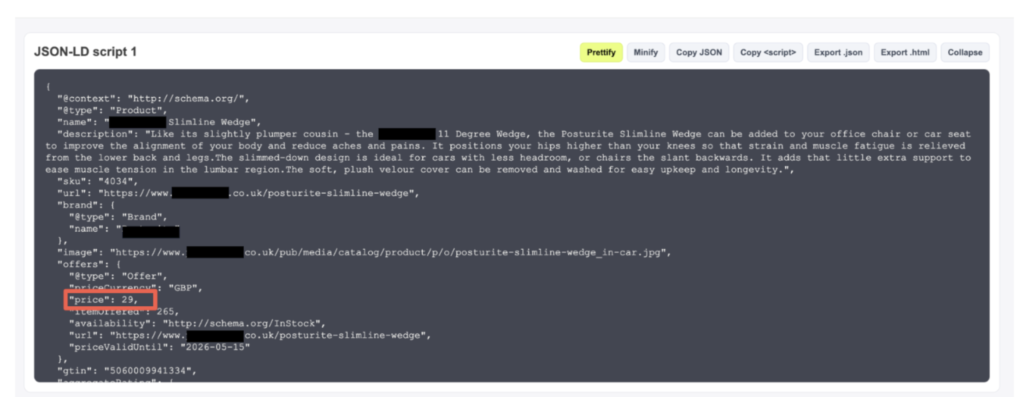Click the "itemOffered": 265 line
Viewport: 1024px width, 397px height.
click(x=124, y=311)
